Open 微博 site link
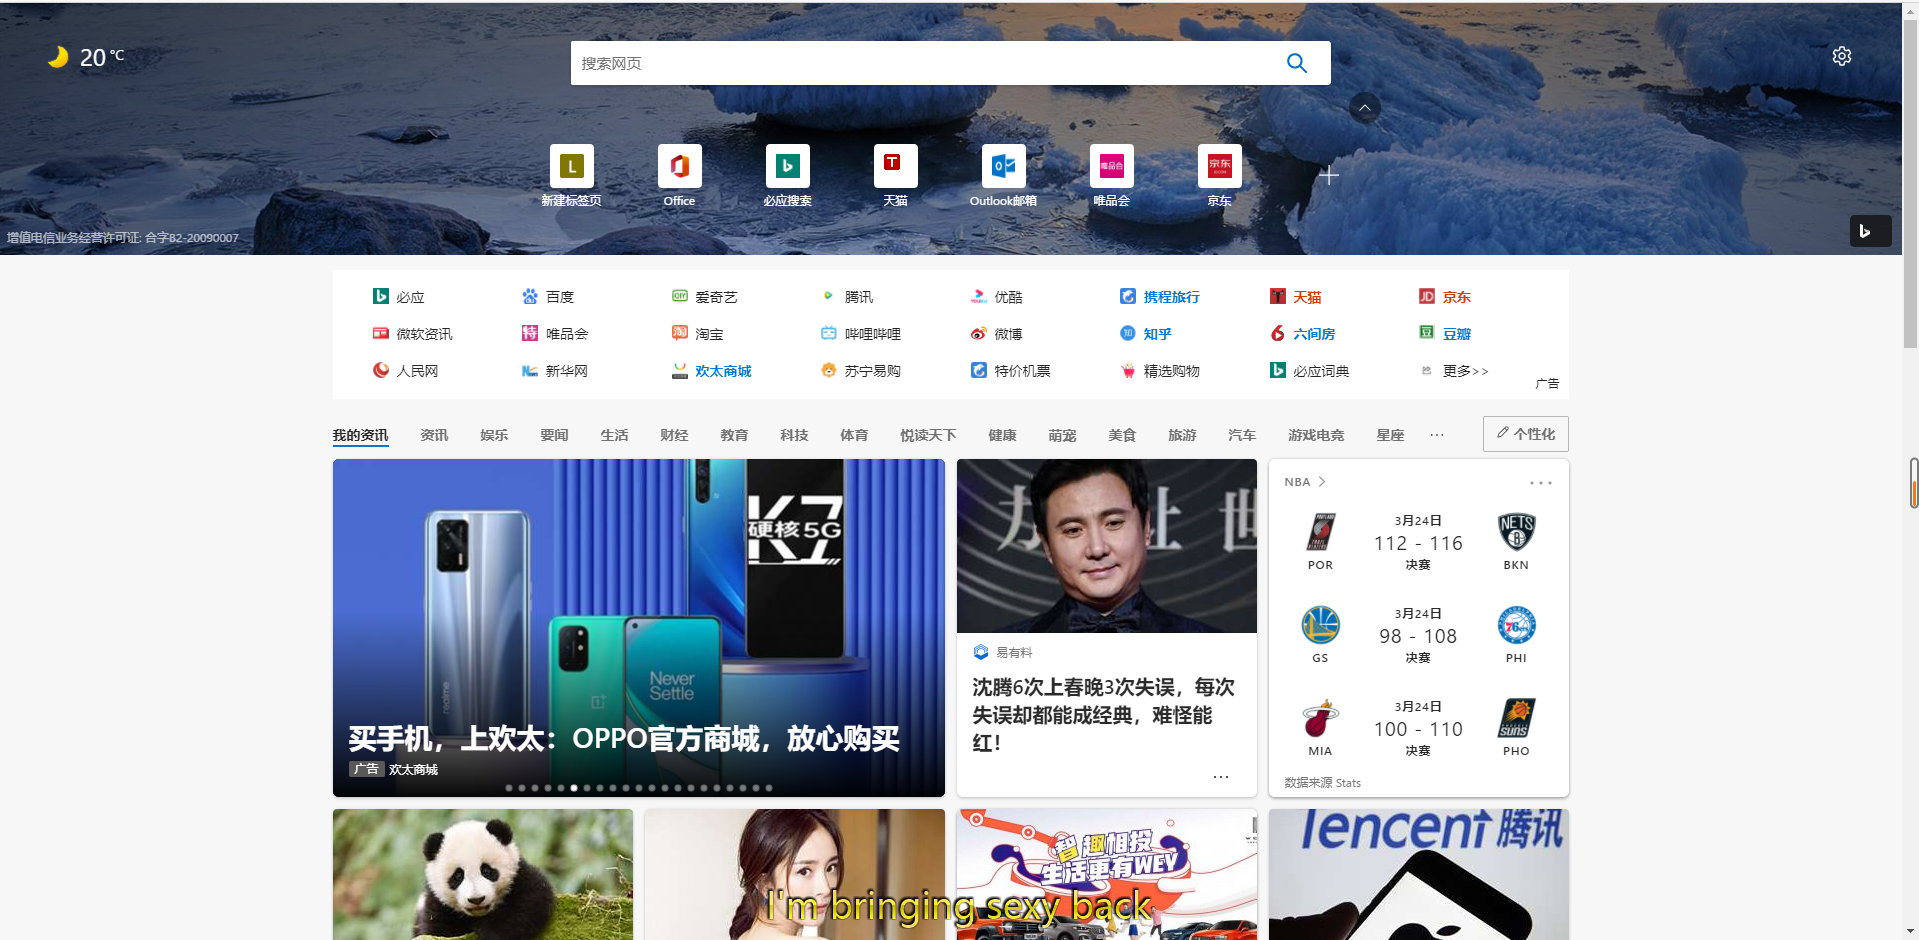The image size is (1919, 940). point(996,334)
